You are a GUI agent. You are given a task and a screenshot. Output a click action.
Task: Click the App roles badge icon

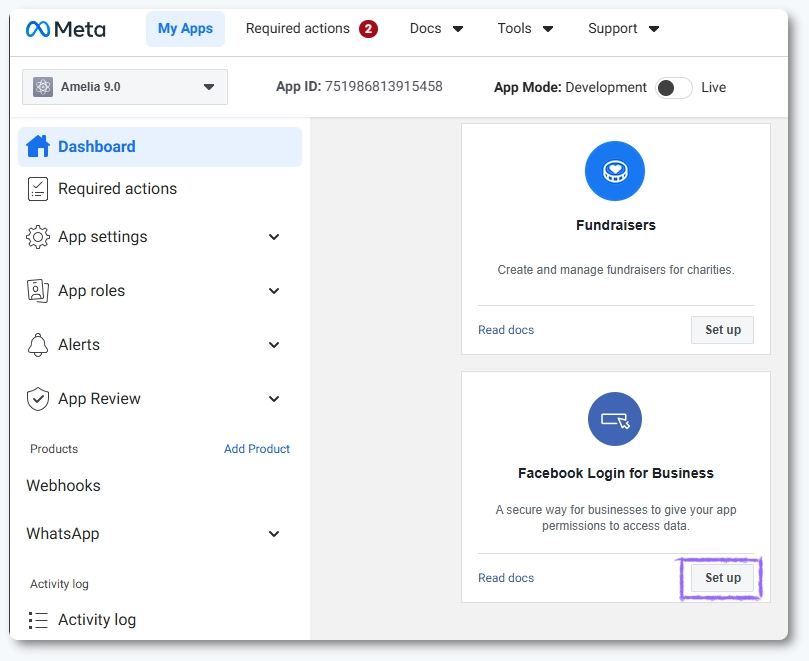(x=37, y=291)
